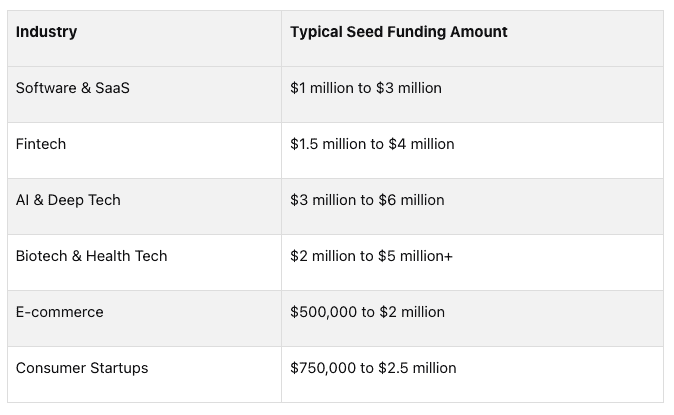The image size is (674, 415).
Task: Click the $1 million to $3 million cell
Action: tap(365, 88)
